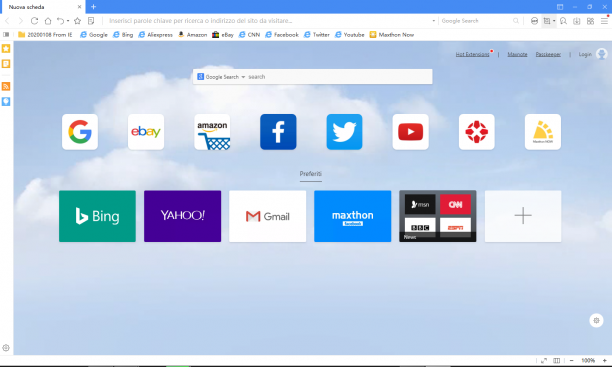This screenshot has width=612, height=367.
Task: Toggle split screen view in the status bar
Action: pyautogui.click(x=557, y=360)
